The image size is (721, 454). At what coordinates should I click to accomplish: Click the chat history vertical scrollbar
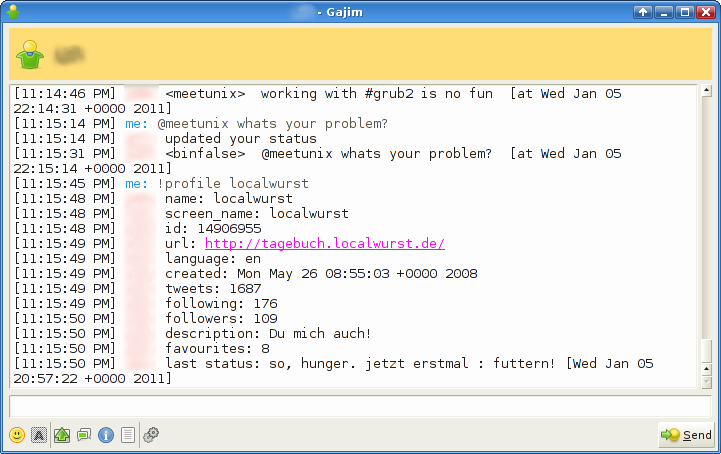(x=707, y=230)
